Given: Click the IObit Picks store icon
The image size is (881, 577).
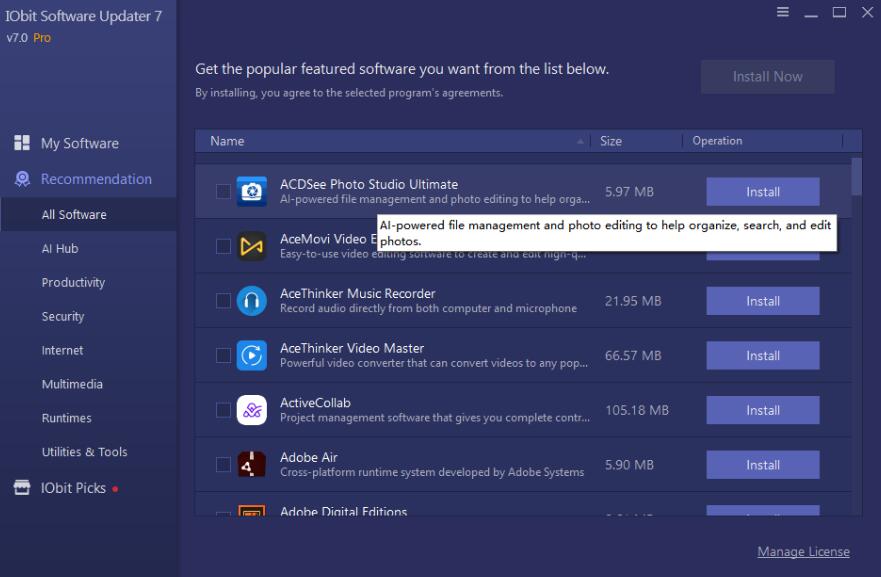Looking at the screenshot, I should coord(22,487).
